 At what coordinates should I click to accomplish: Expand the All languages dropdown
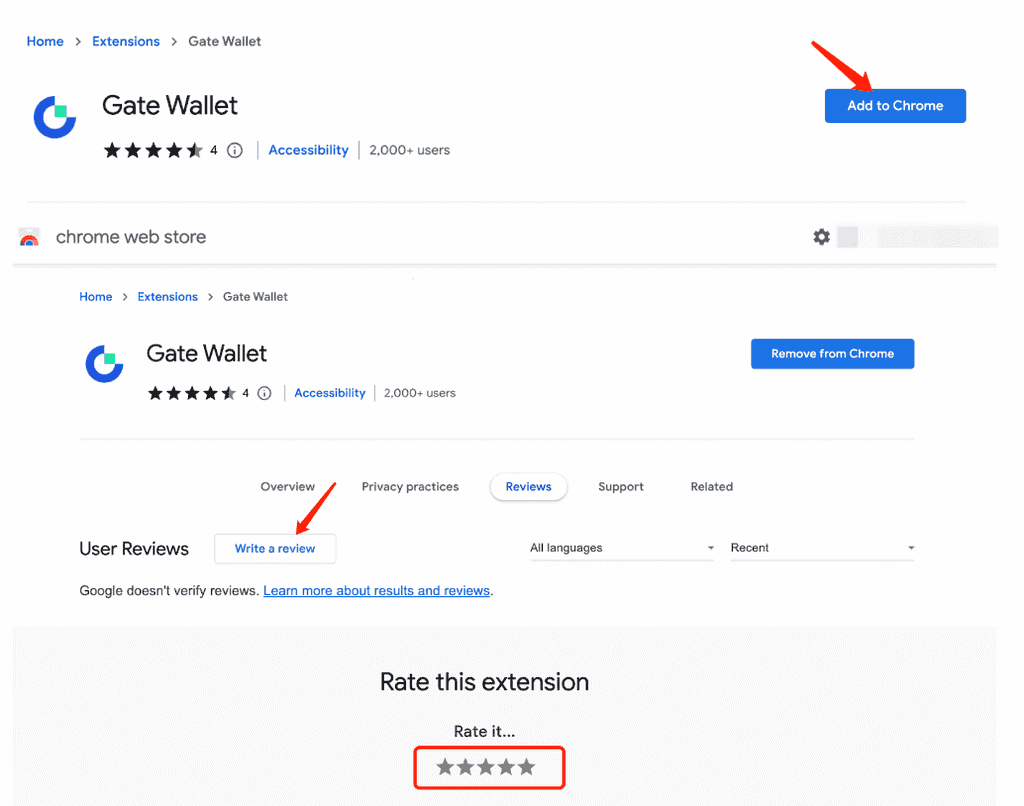click(621, 548)
